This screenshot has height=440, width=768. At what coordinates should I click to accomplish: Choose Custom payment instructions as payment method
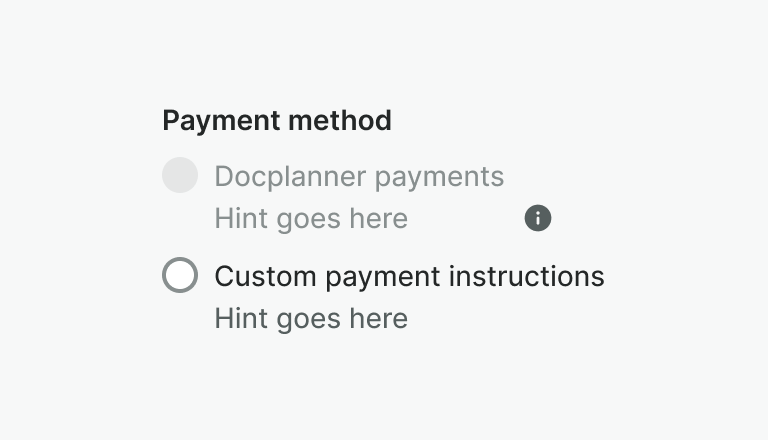point(180,275)
